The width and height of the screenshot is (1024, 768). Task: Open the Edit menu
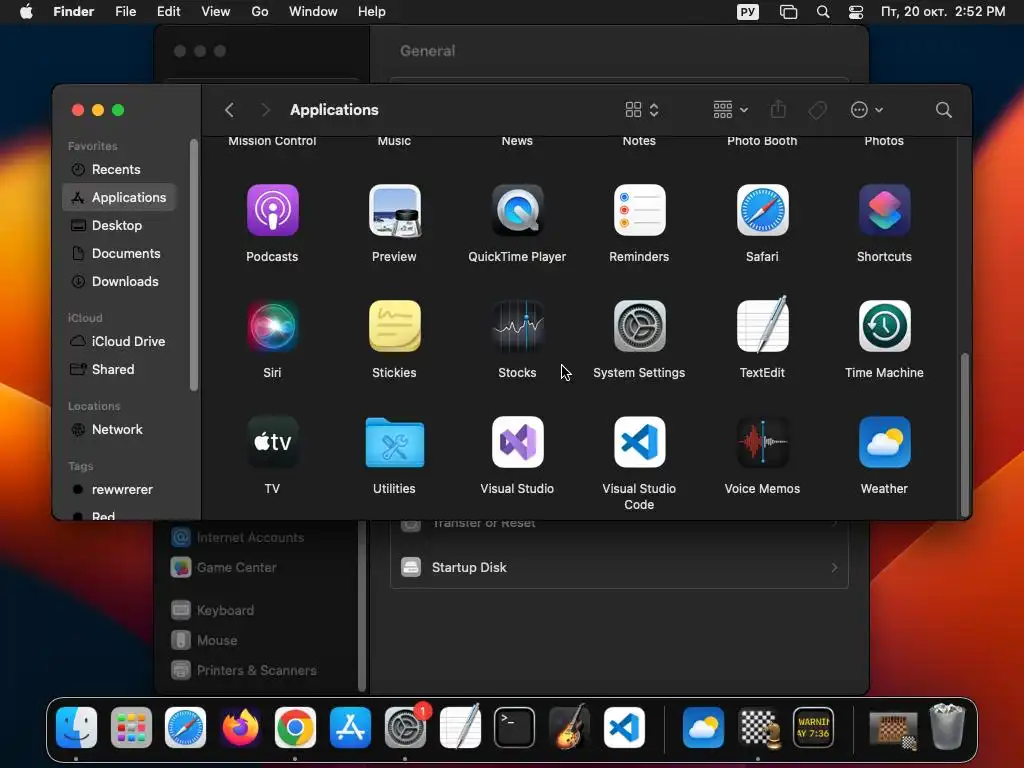point(168,12)
